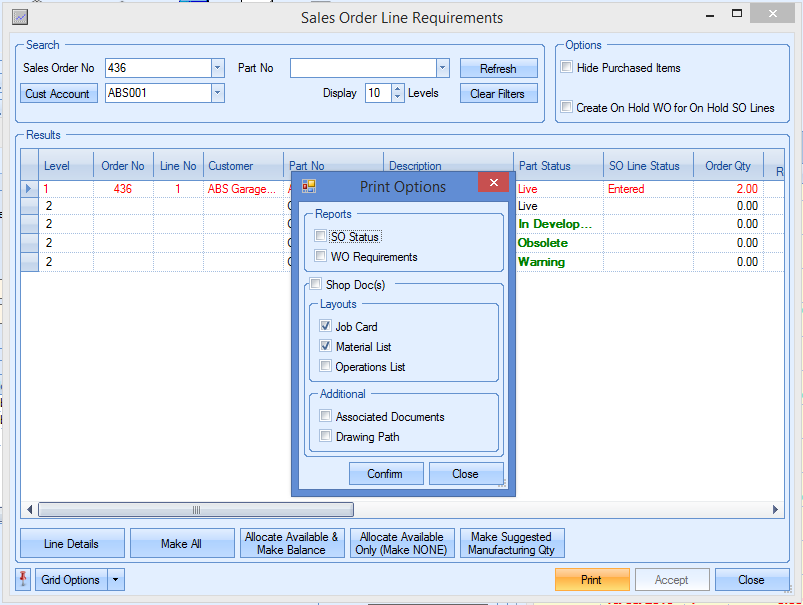Click the Clear Filters button
The width and height of the screenshot is (803, 605).
[498, 94]
